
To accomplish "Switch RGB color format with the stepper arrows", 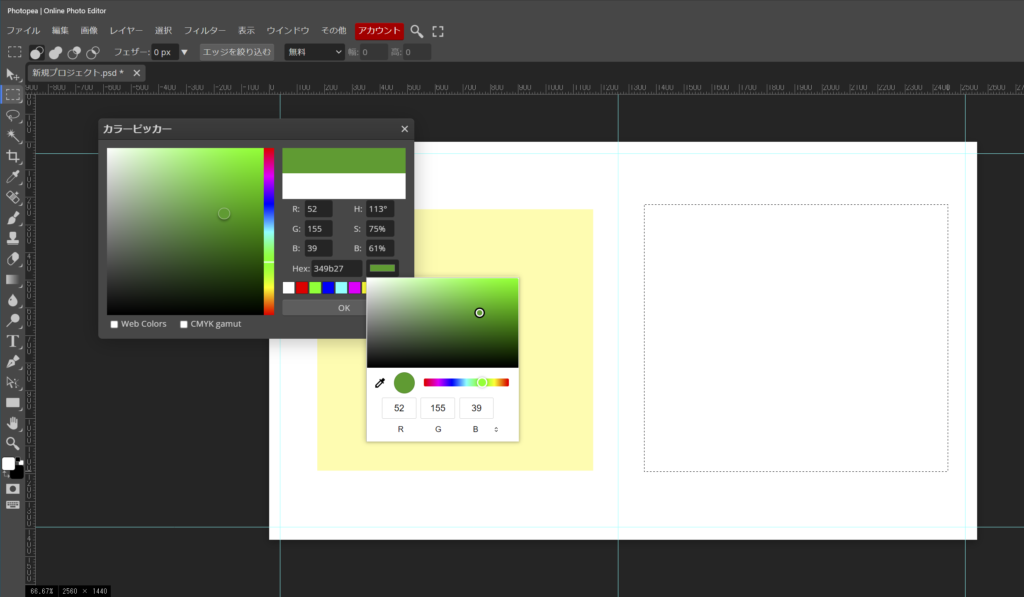I will click(x=496, y=430).
